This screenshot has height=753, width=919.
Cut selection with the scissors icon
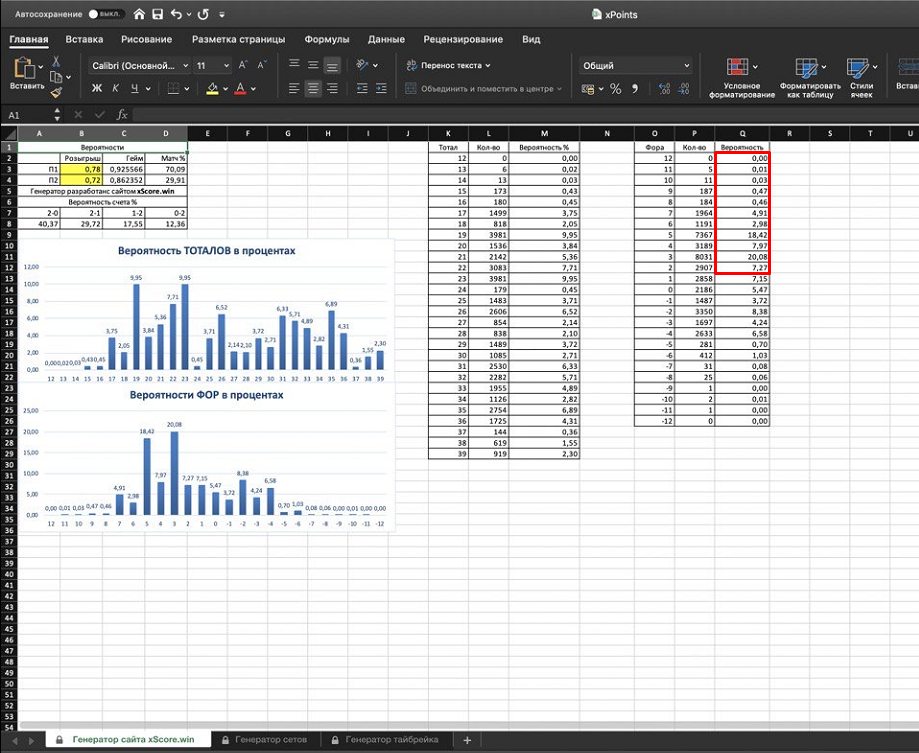coord(56,61)
